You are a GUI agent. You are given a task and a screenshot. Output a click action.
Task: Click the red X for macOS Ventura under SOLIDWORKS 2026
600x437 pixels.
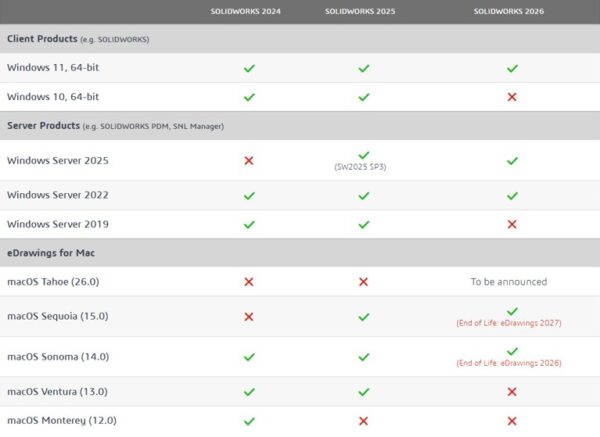(x=512, y=392)
